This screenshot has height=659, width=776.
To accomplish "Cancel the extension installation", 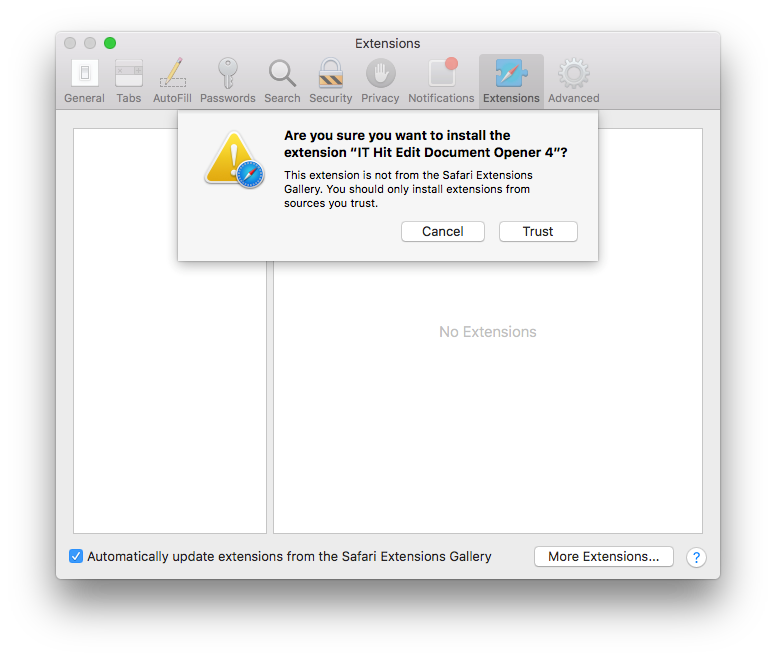I will 442,232.
